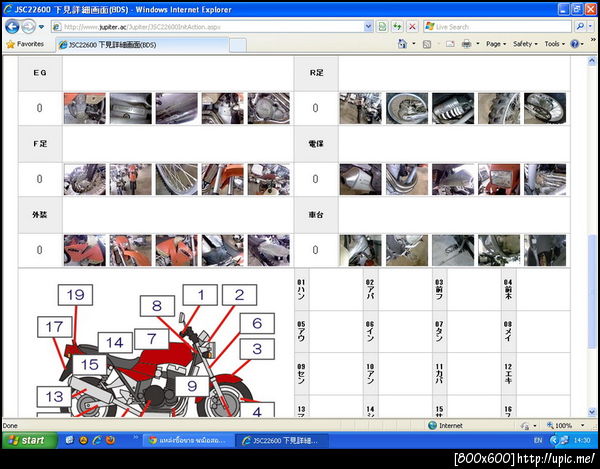Image resolution: width=600 pixels, height=469 pixels.
Task: Open first EG engine thumbnail
Action: [x=85, y=108]
